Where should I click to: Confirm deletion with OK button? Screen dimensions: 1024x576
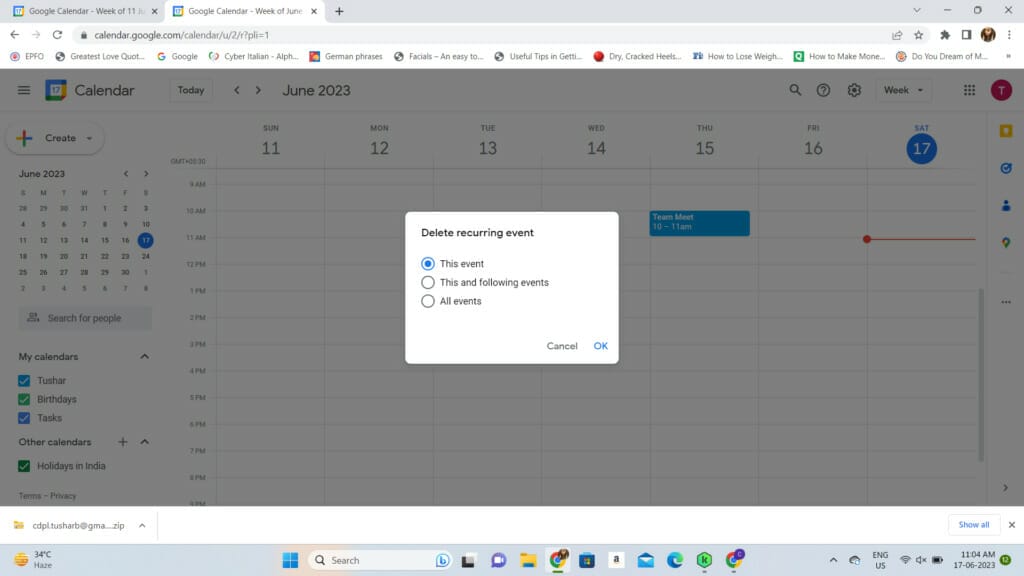point(600,346)
